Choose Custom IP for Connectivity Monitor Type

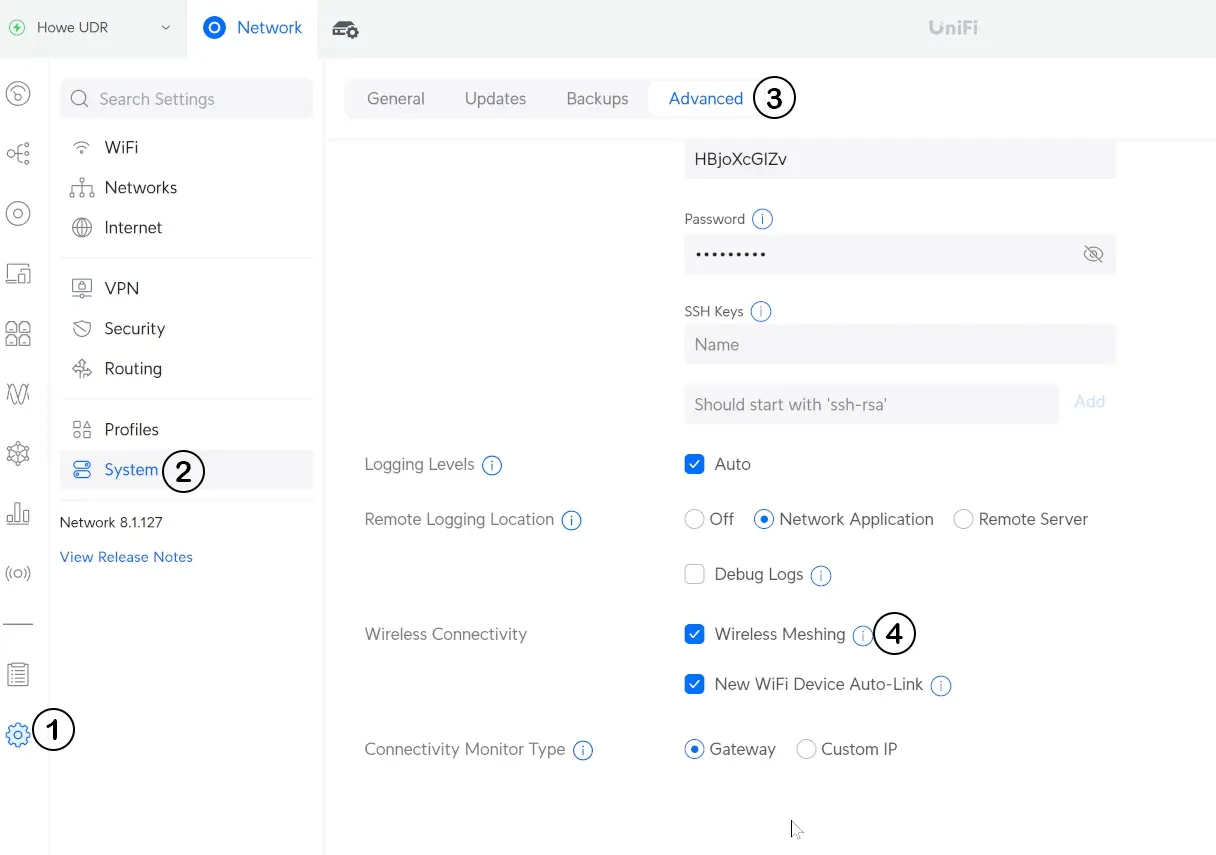click(x=806, y=749)
